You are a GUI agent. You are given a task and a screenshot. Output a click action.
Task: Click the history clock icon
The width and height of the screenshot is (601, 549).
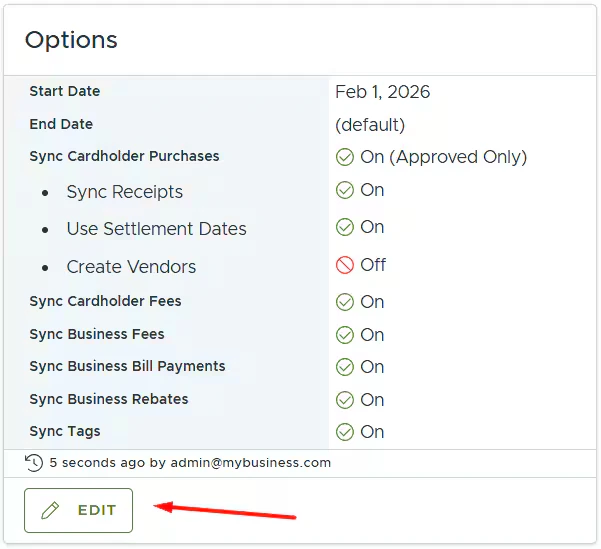(34, 463)
